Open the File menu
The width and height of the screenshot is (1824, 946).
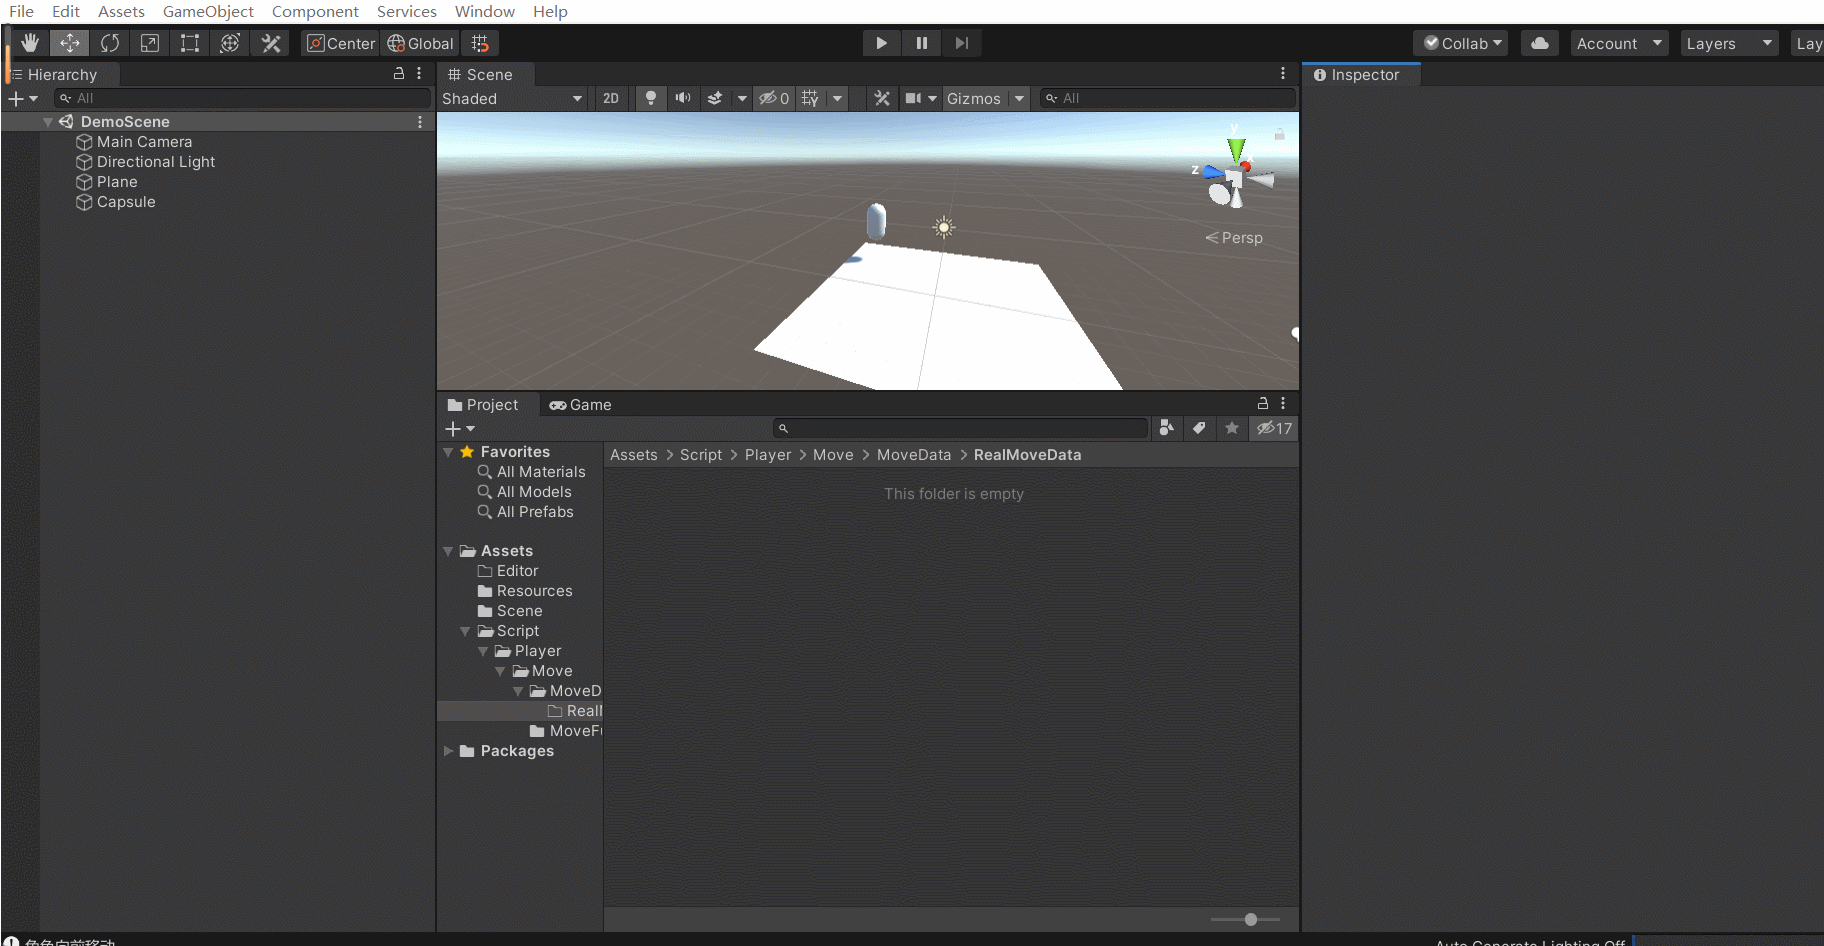click(21, 11)
